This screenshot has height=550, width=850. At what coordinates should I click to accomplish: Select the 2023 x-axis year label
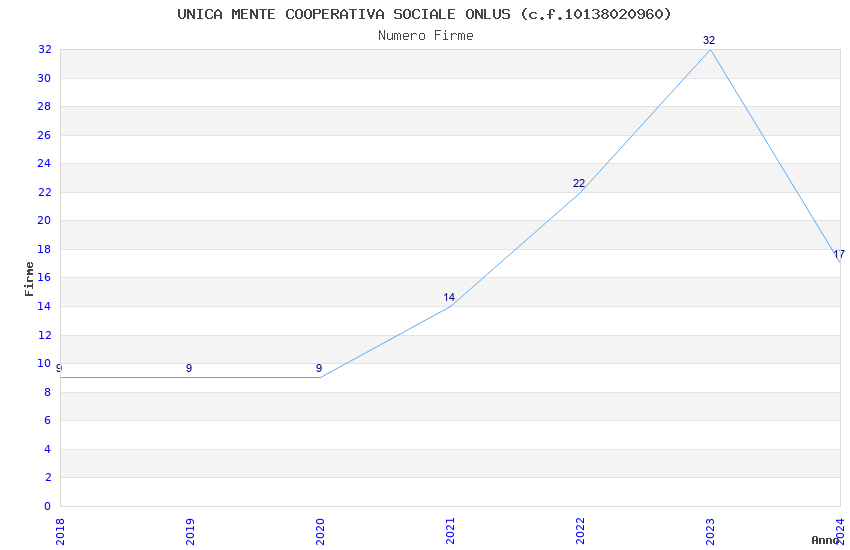coord(710,532)
